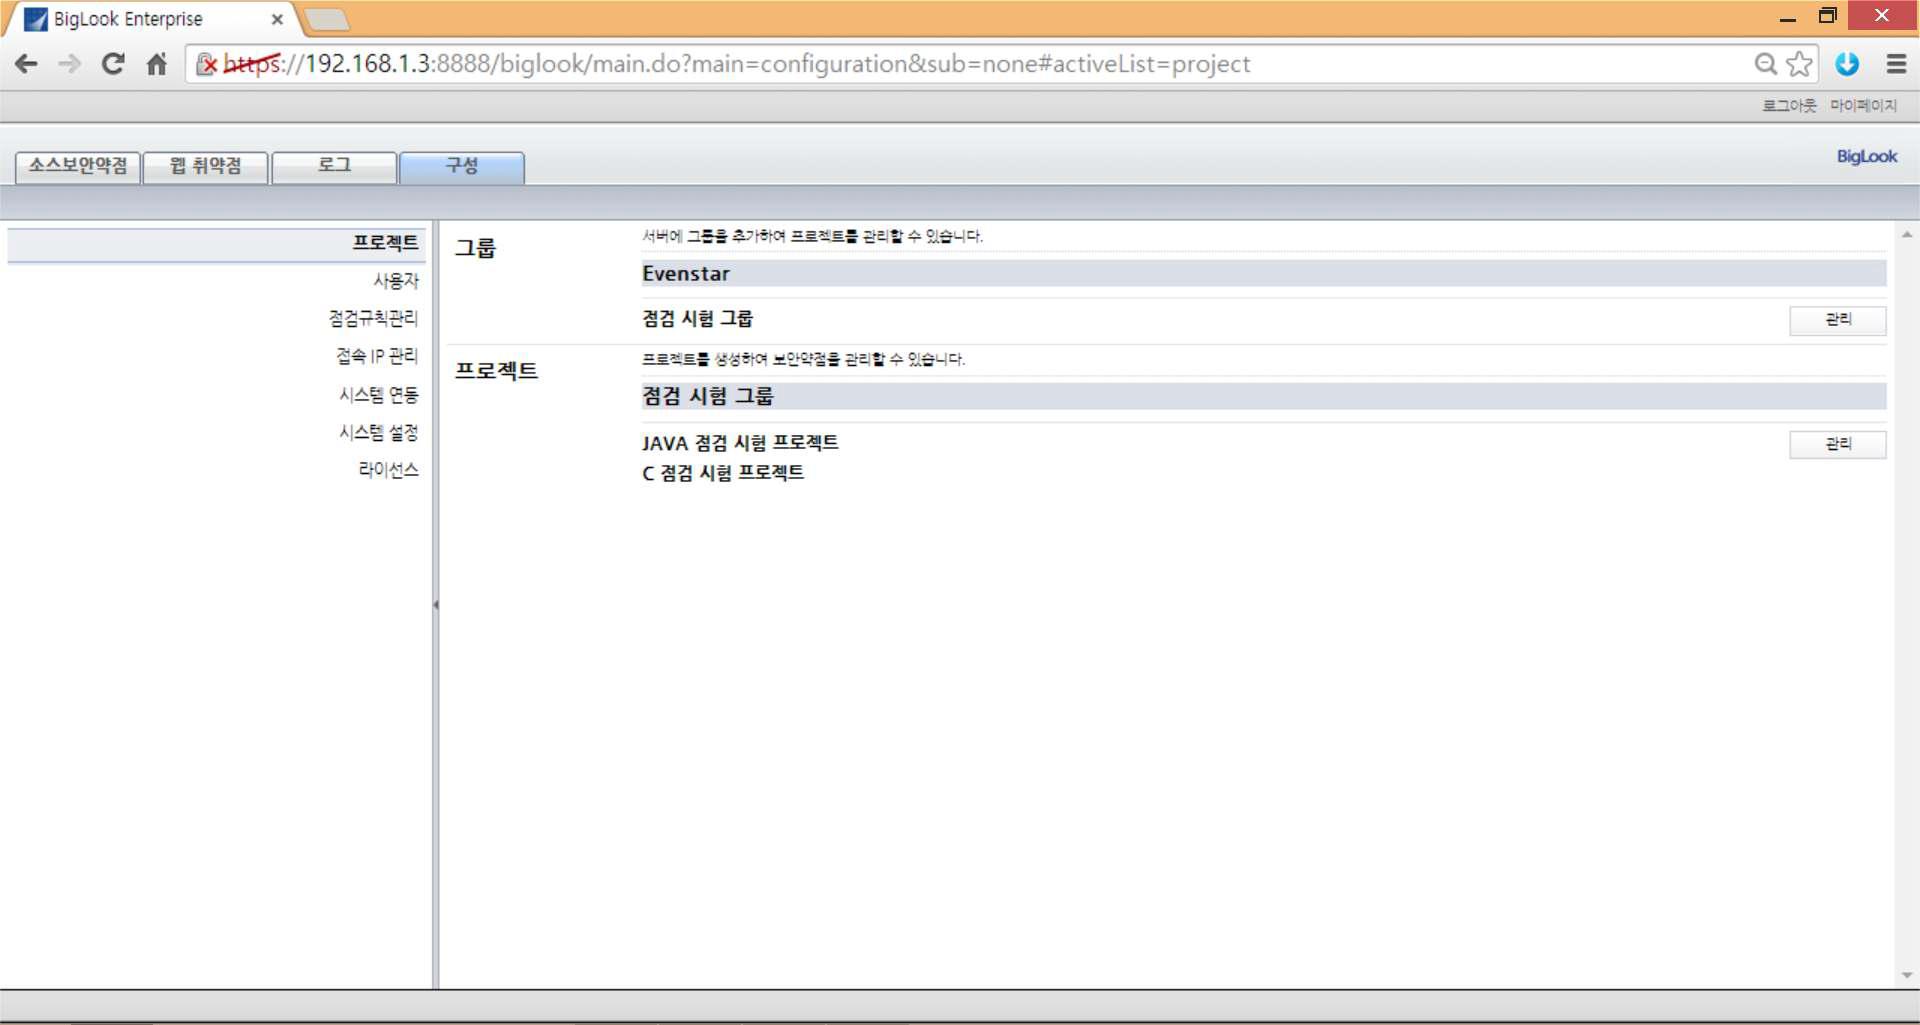Select the 구성 configuration tab
This screenshot has width=1920, height=1025.
pyautogui.click(x=462, y=167)
